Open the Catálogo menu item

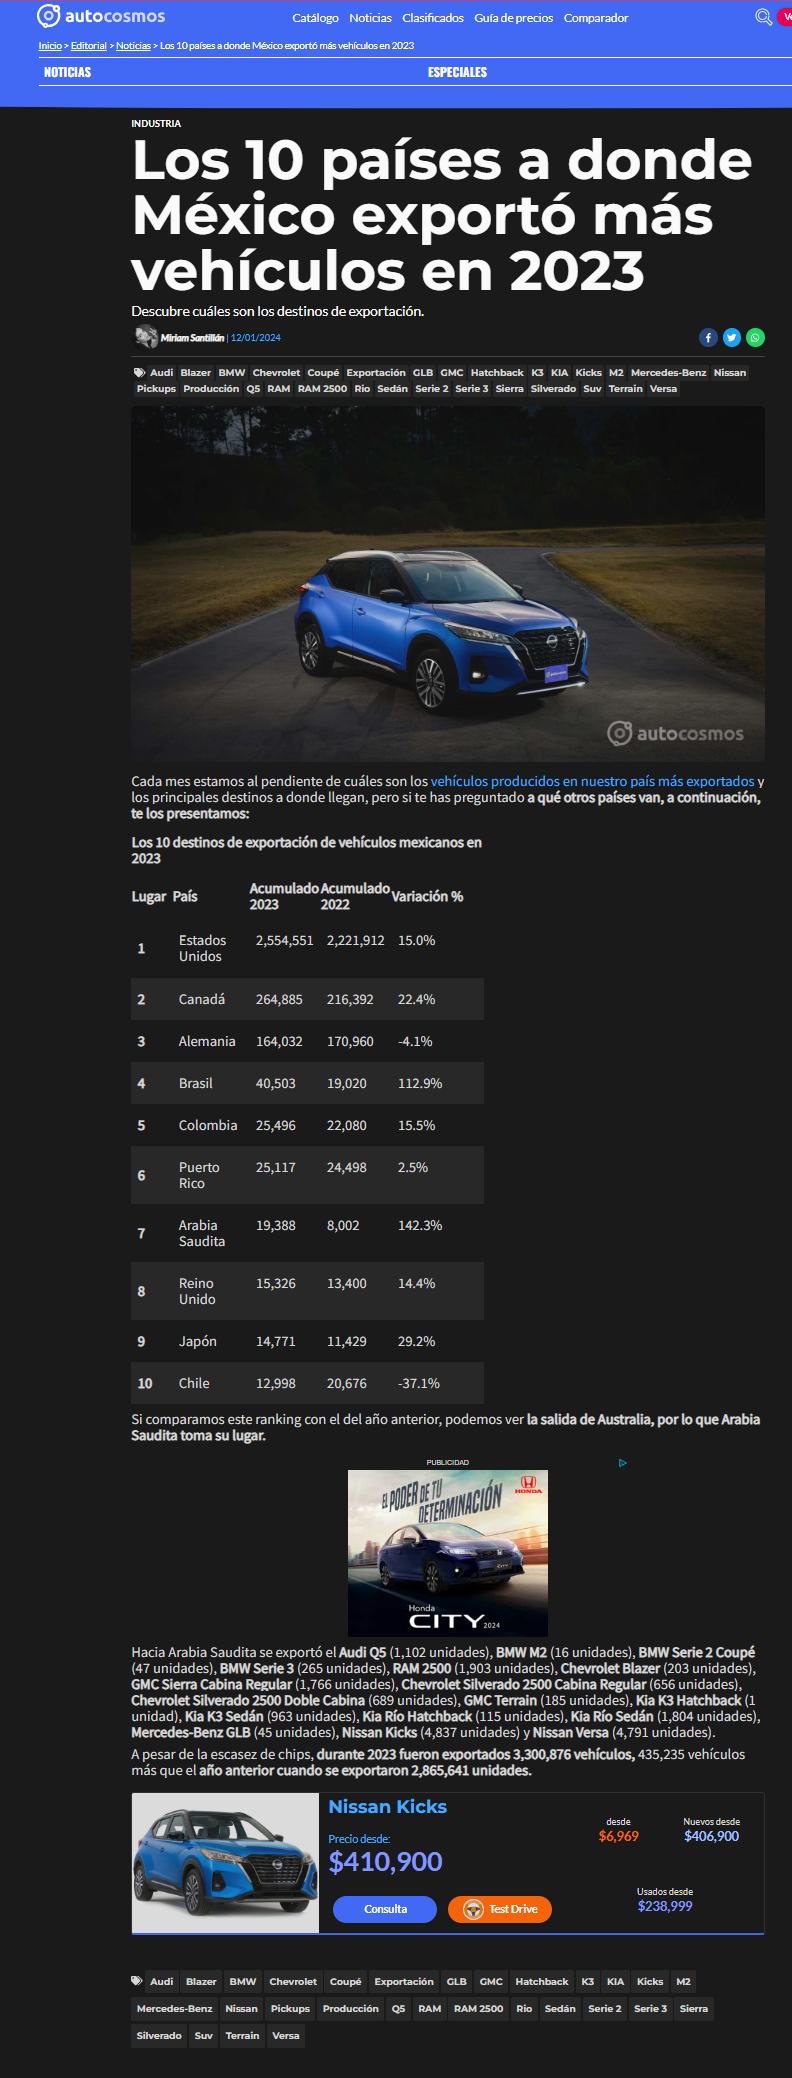click(315, 18)
